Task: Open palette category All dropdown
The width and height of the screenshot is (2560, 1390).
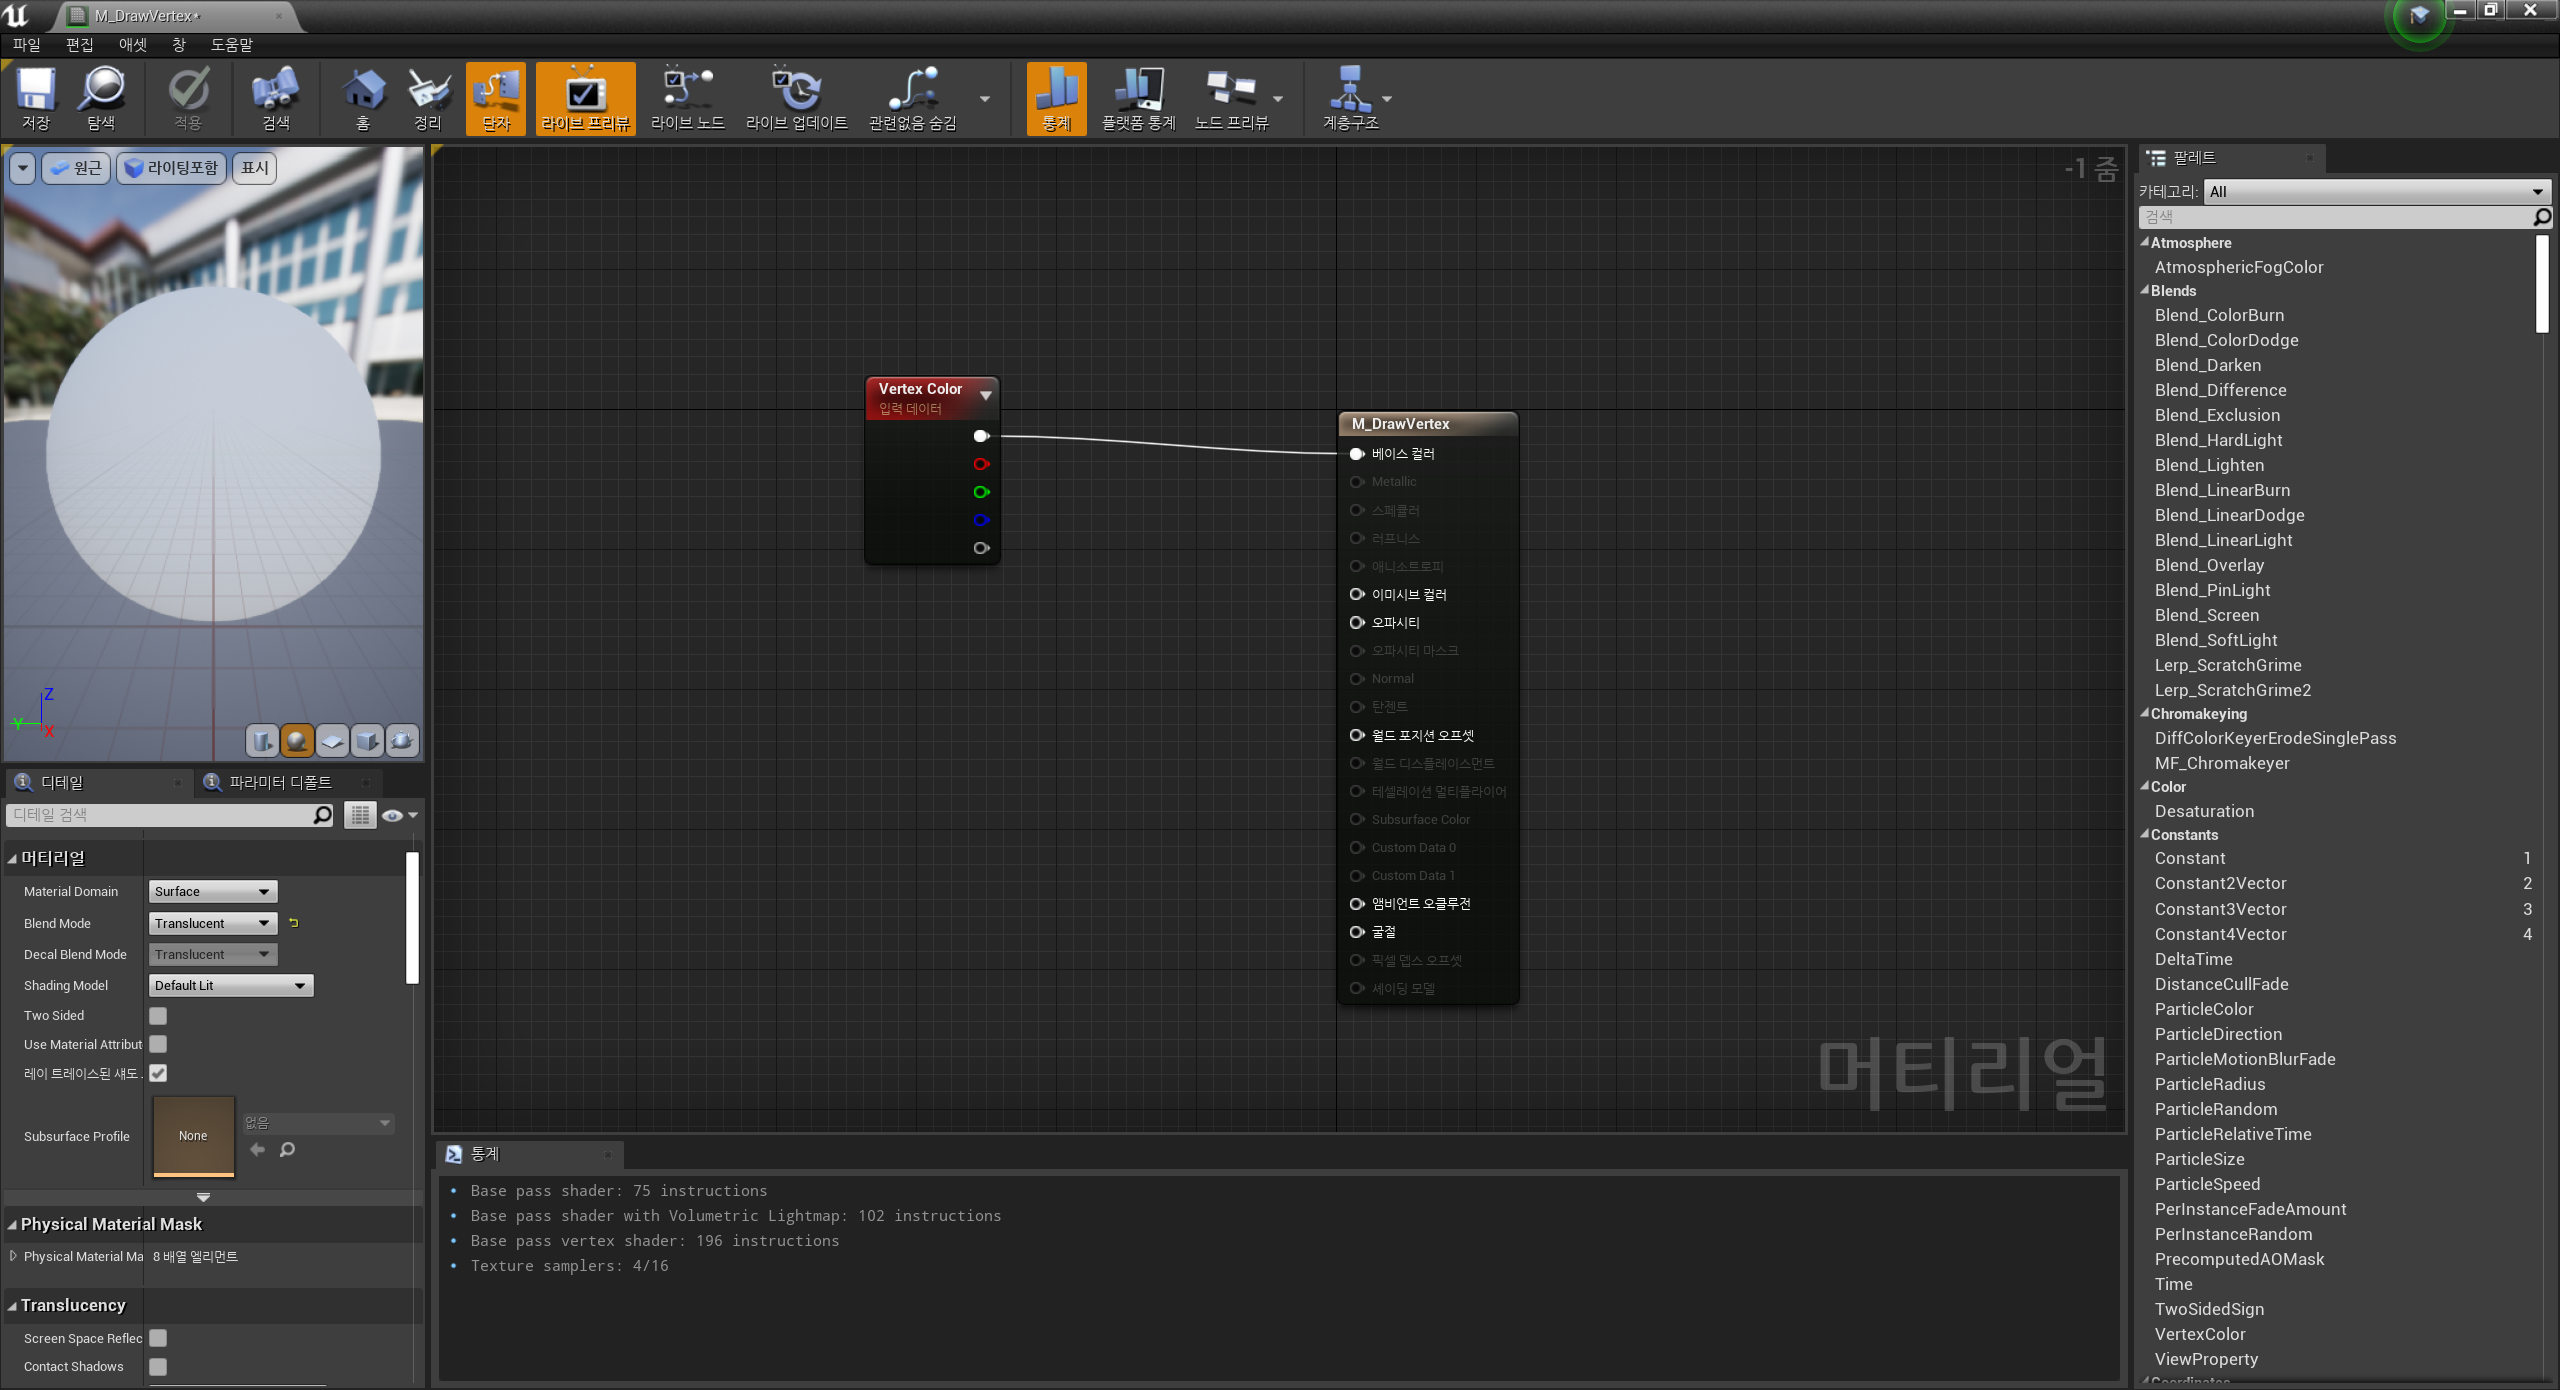Action: tap(2375, 192)
